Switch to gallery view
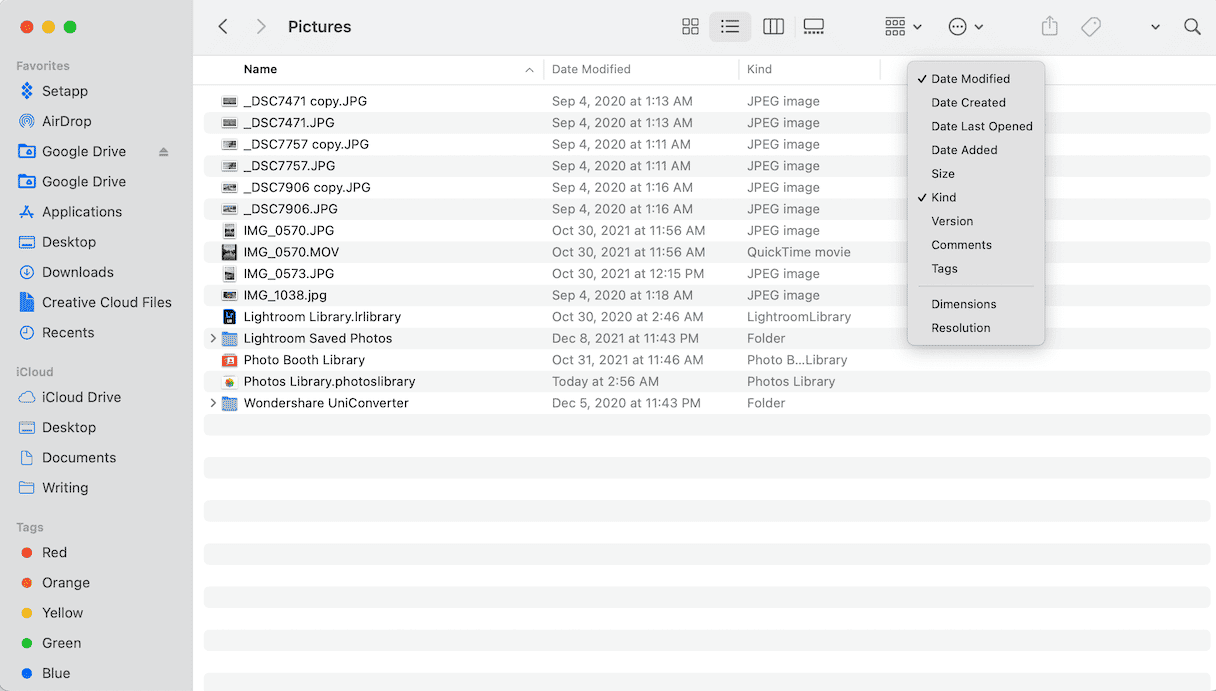1216x691 pixels. click(813, 26)
